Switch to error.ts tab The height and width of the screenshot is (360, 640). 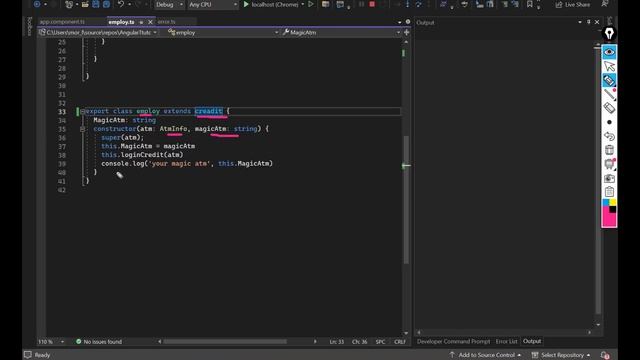167,22
